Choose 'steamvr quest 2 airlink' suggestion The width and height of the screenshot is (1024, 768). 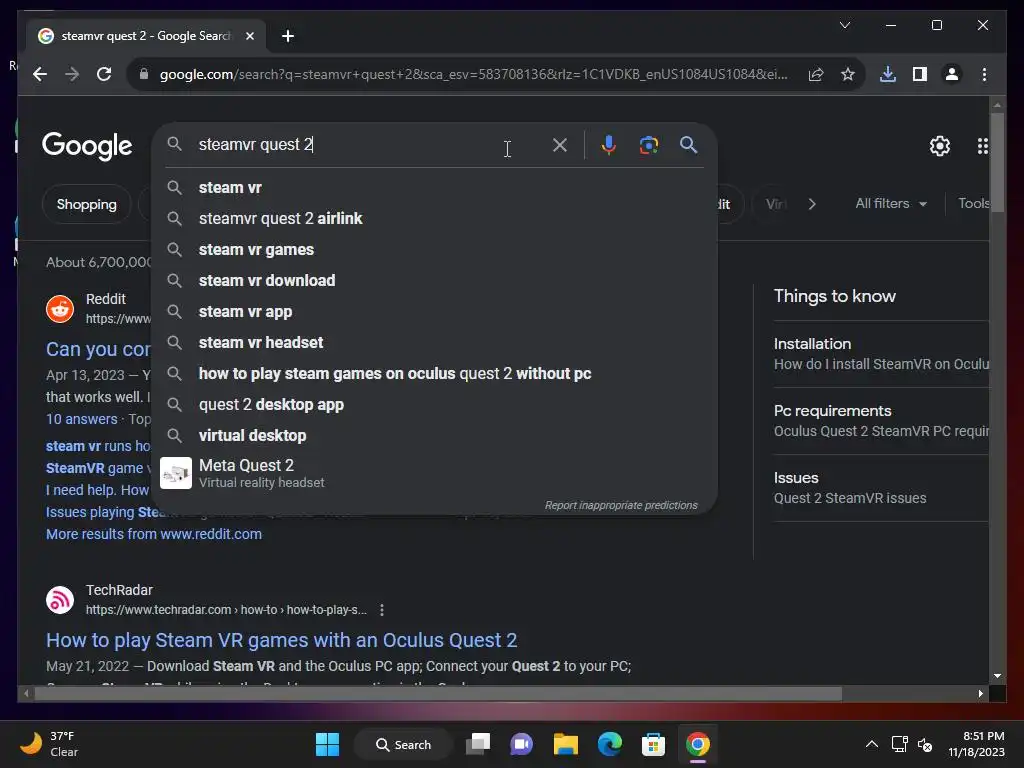(434, 219)
